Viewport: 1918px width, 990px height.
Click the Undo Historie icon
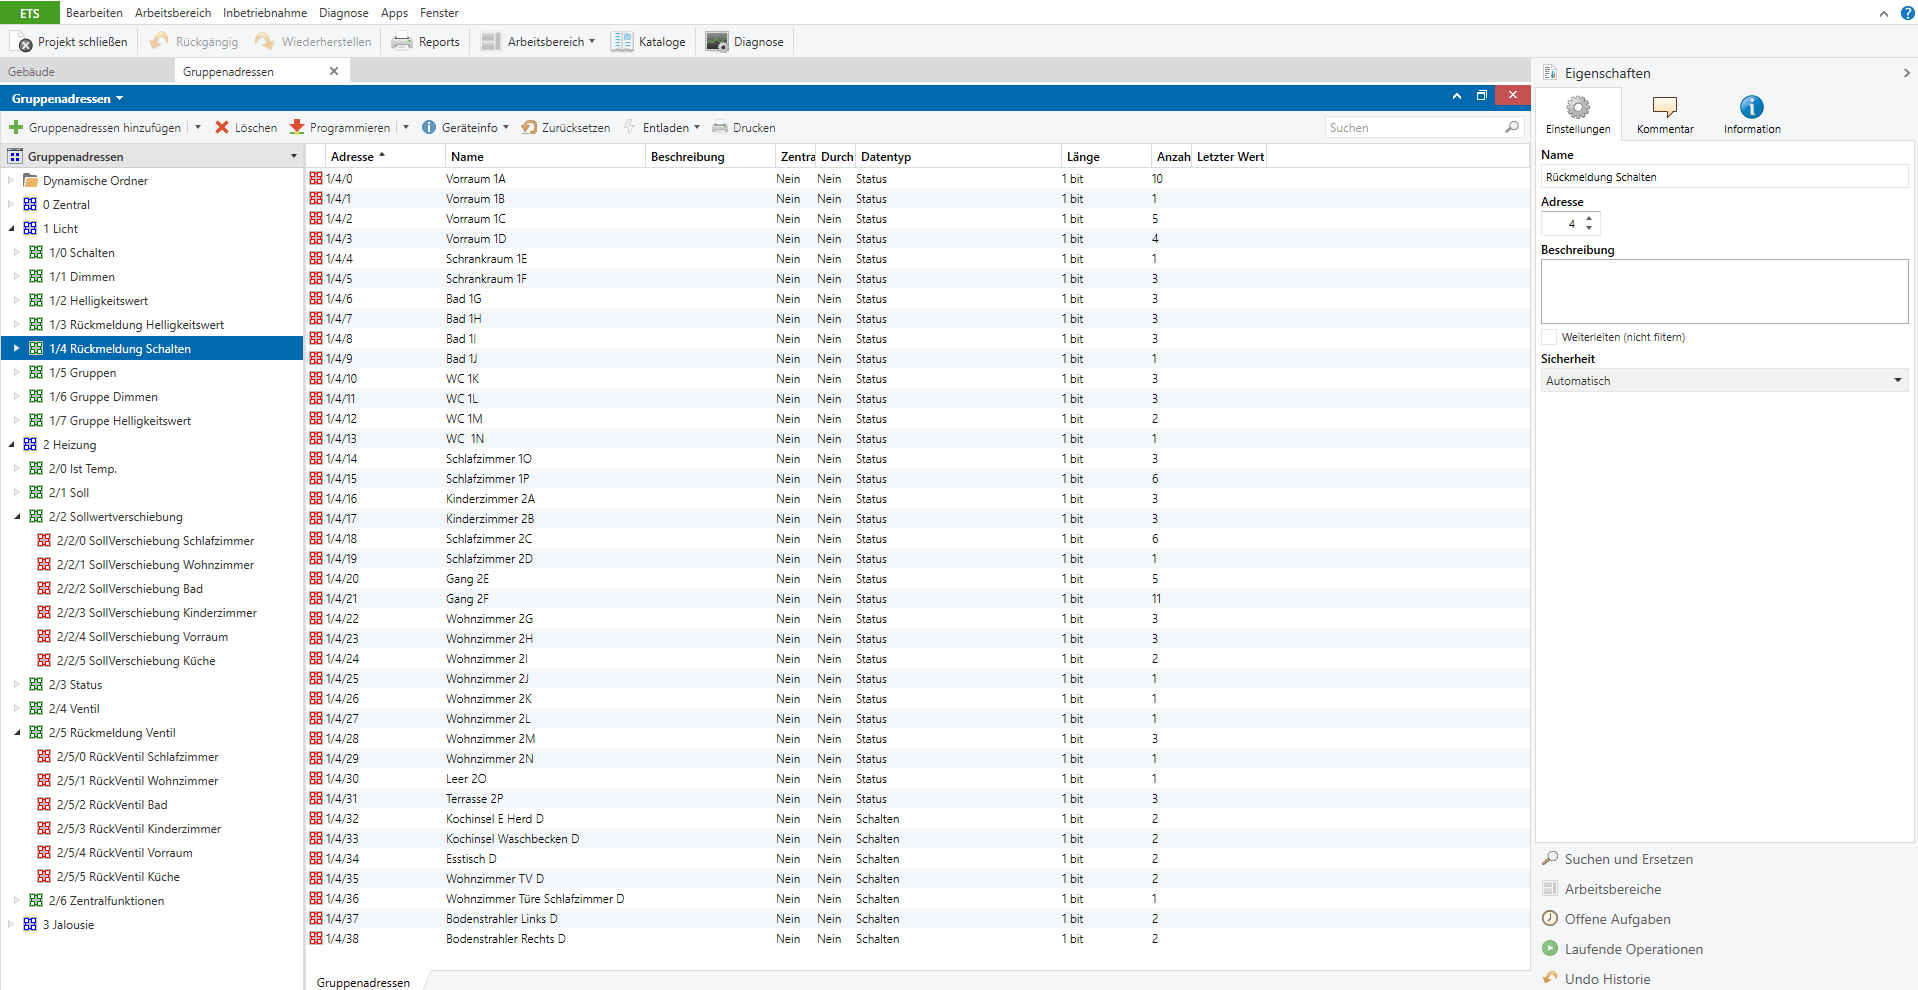pos(1550,978)
